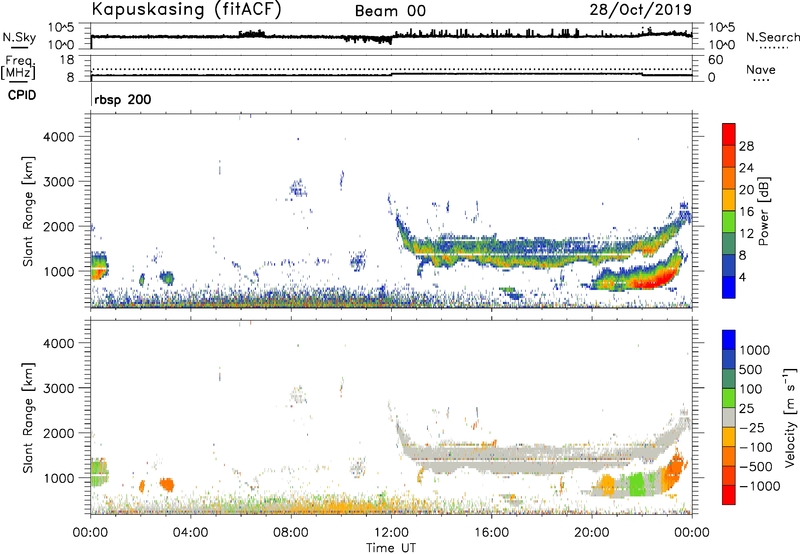The width and height of the screenshot is (800, 554).
Task: Click the 'rbsp 200' CPID text
Action: click(x=123, y=99)
